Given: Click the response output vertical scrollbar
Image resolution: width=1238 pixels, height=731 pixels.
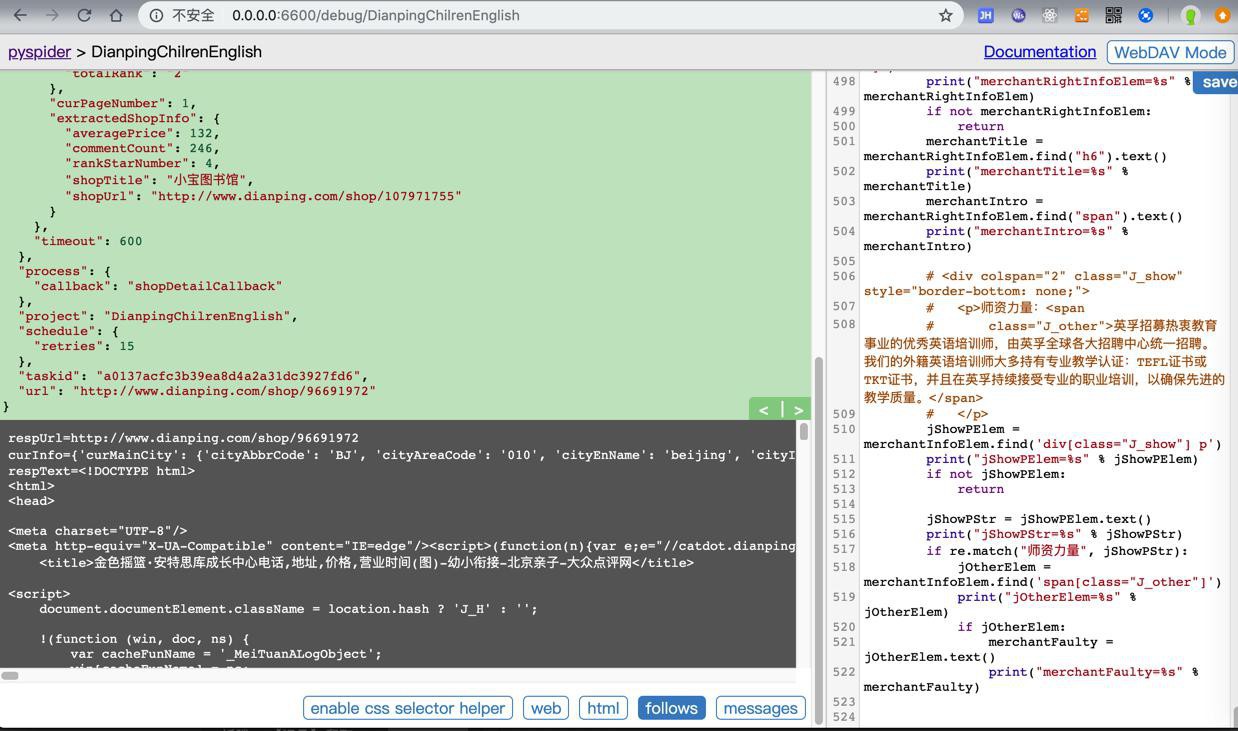Looking at the screenshot, I should point(803,431).
